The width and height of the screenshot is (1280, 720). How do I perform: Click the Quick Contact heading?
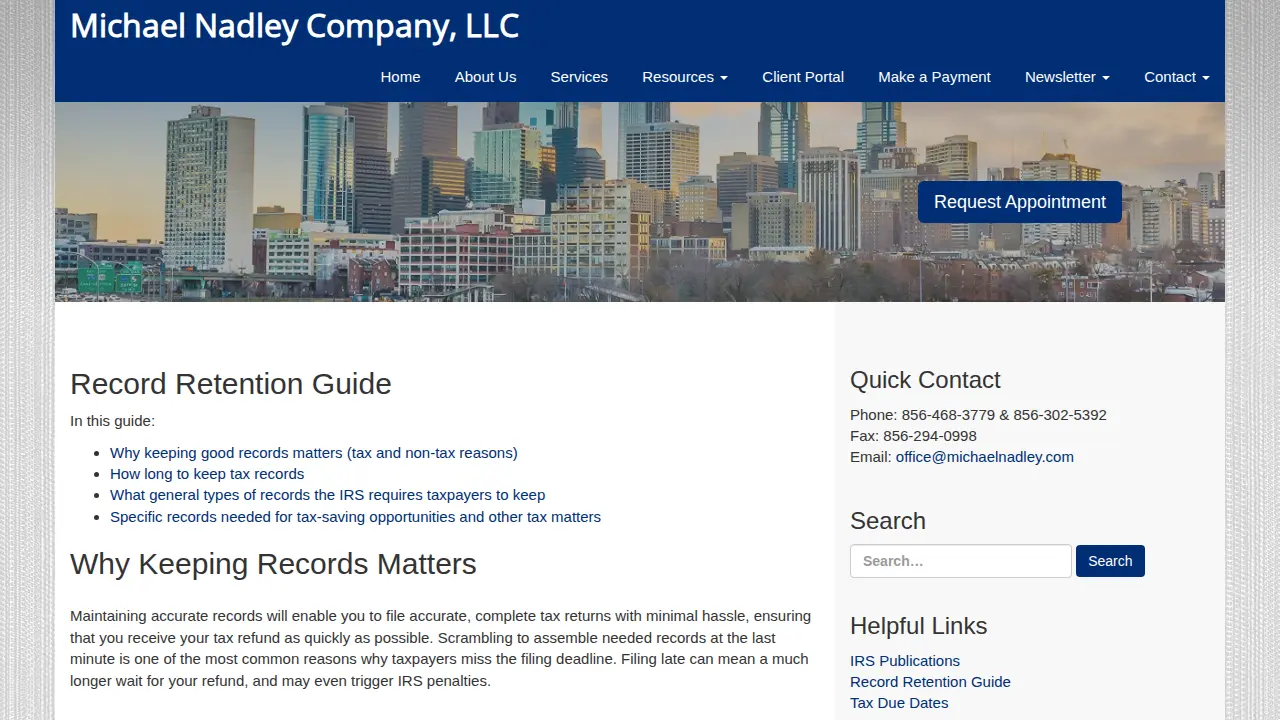tap(925, 380)
